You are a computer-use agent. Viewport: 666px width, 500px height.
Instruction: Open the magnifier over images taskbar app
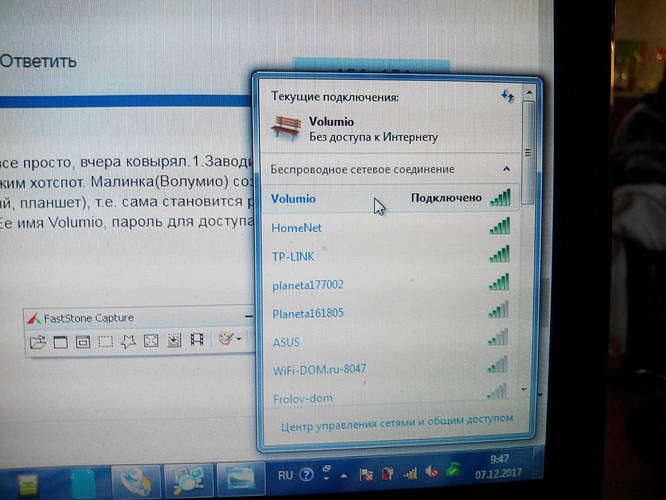[189, 480]
